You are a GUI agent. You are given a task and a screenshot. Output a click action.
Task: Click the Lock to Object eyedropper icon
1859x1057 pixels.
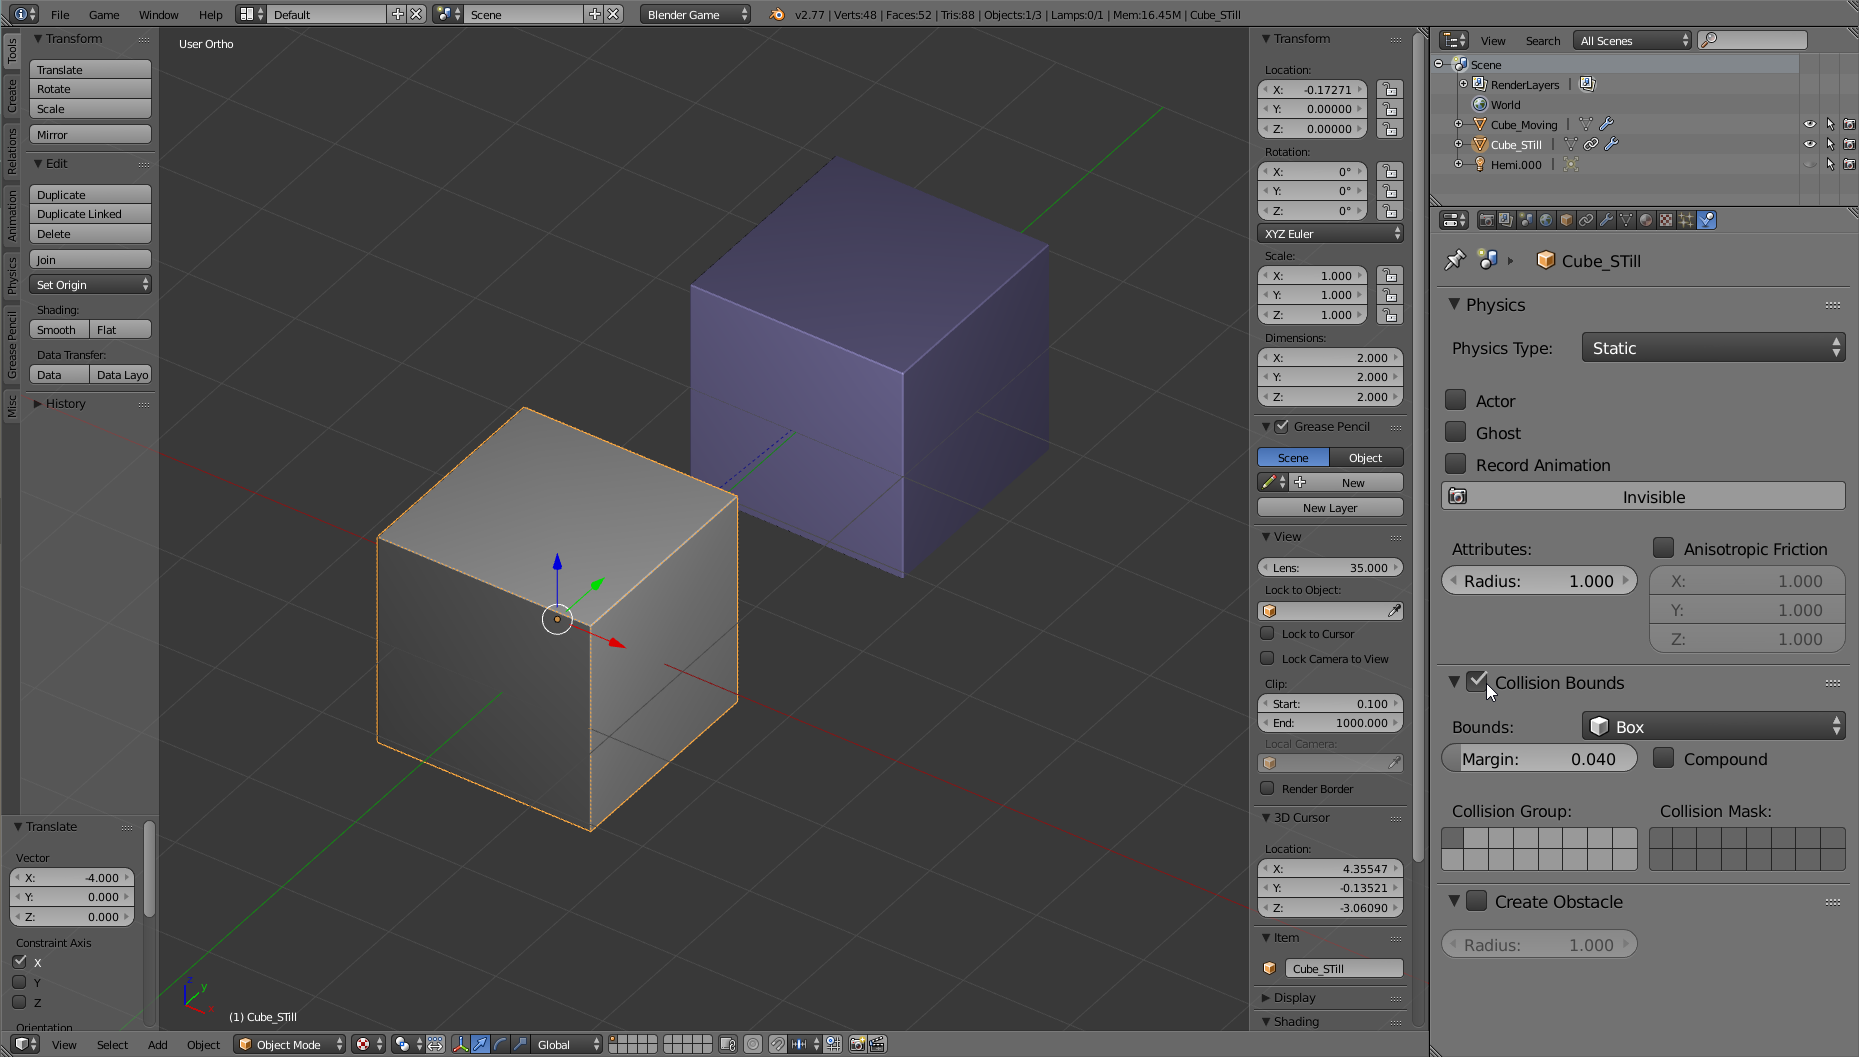tap(1394, 611)
